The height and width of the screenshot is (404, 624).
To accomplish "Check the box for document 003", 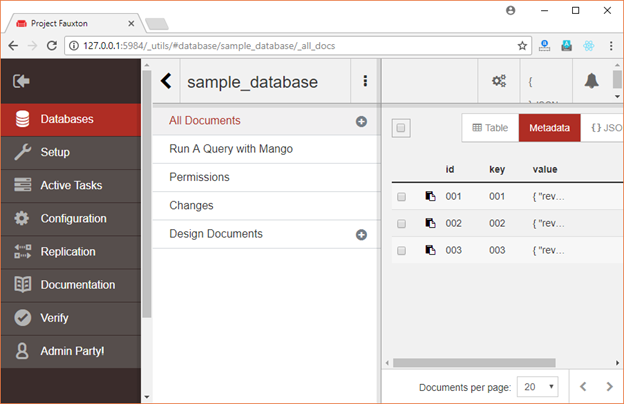I will click(401, 250).
